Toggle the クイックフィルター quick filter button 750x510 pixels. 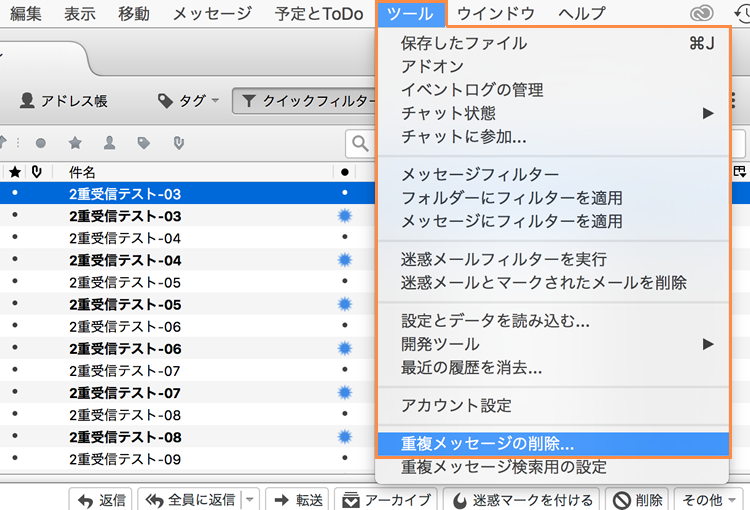pos(306,101)
